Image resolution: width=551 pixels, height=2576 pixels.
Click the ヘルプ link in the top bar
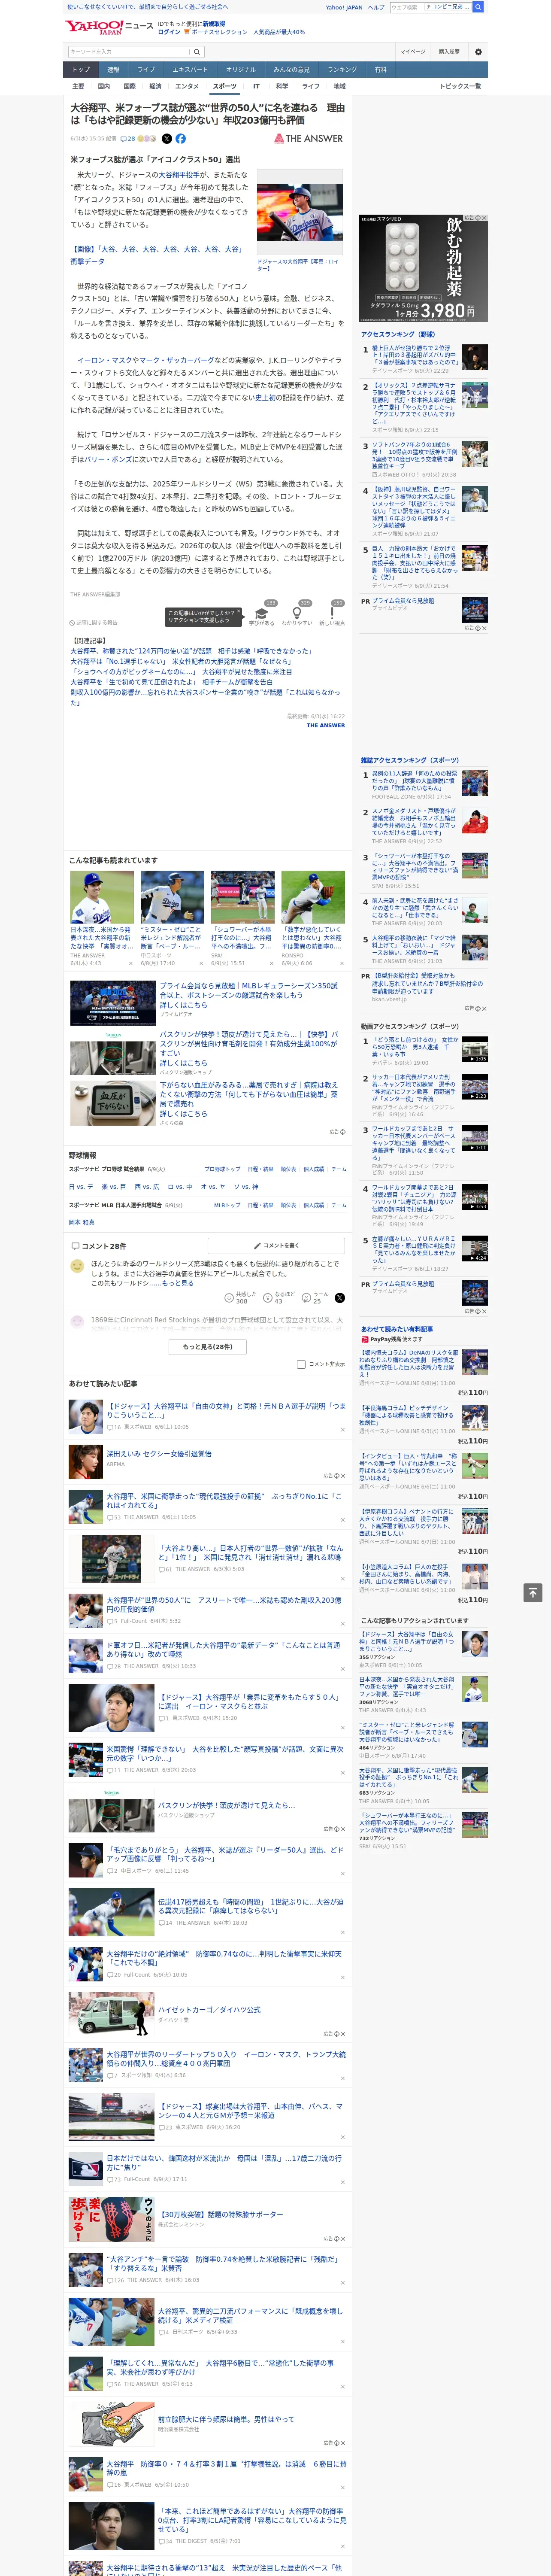[x=376, y=7]
